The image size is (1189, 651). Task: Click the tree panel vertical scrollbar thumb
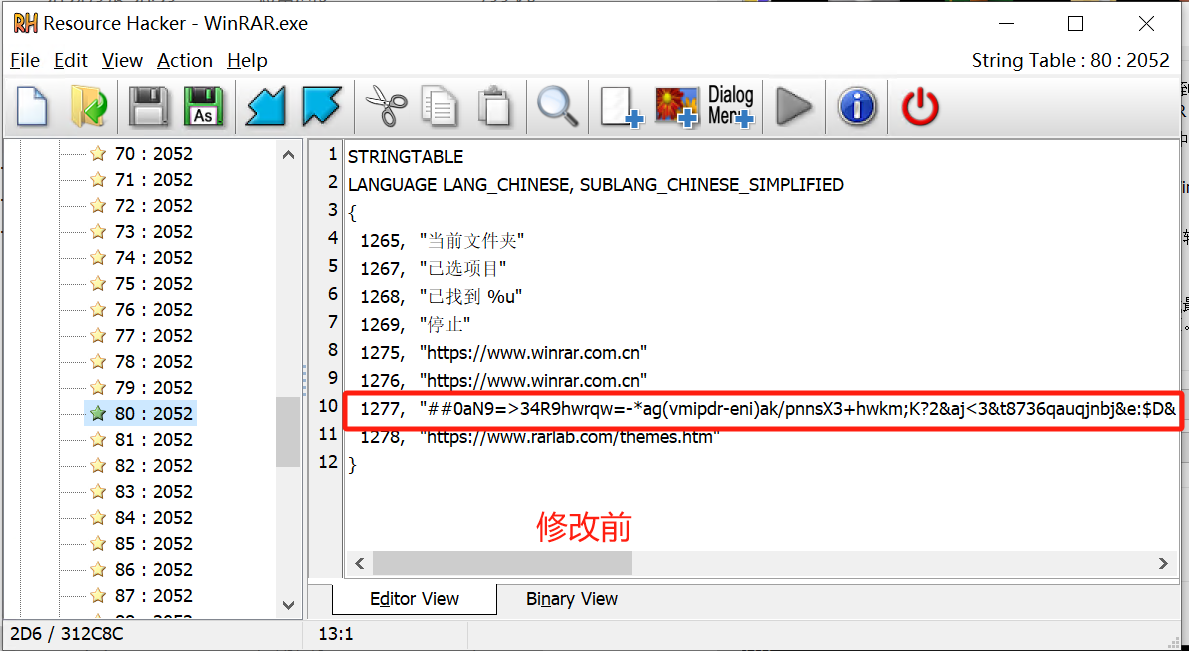pyautogui.click(x=288, y=432)
